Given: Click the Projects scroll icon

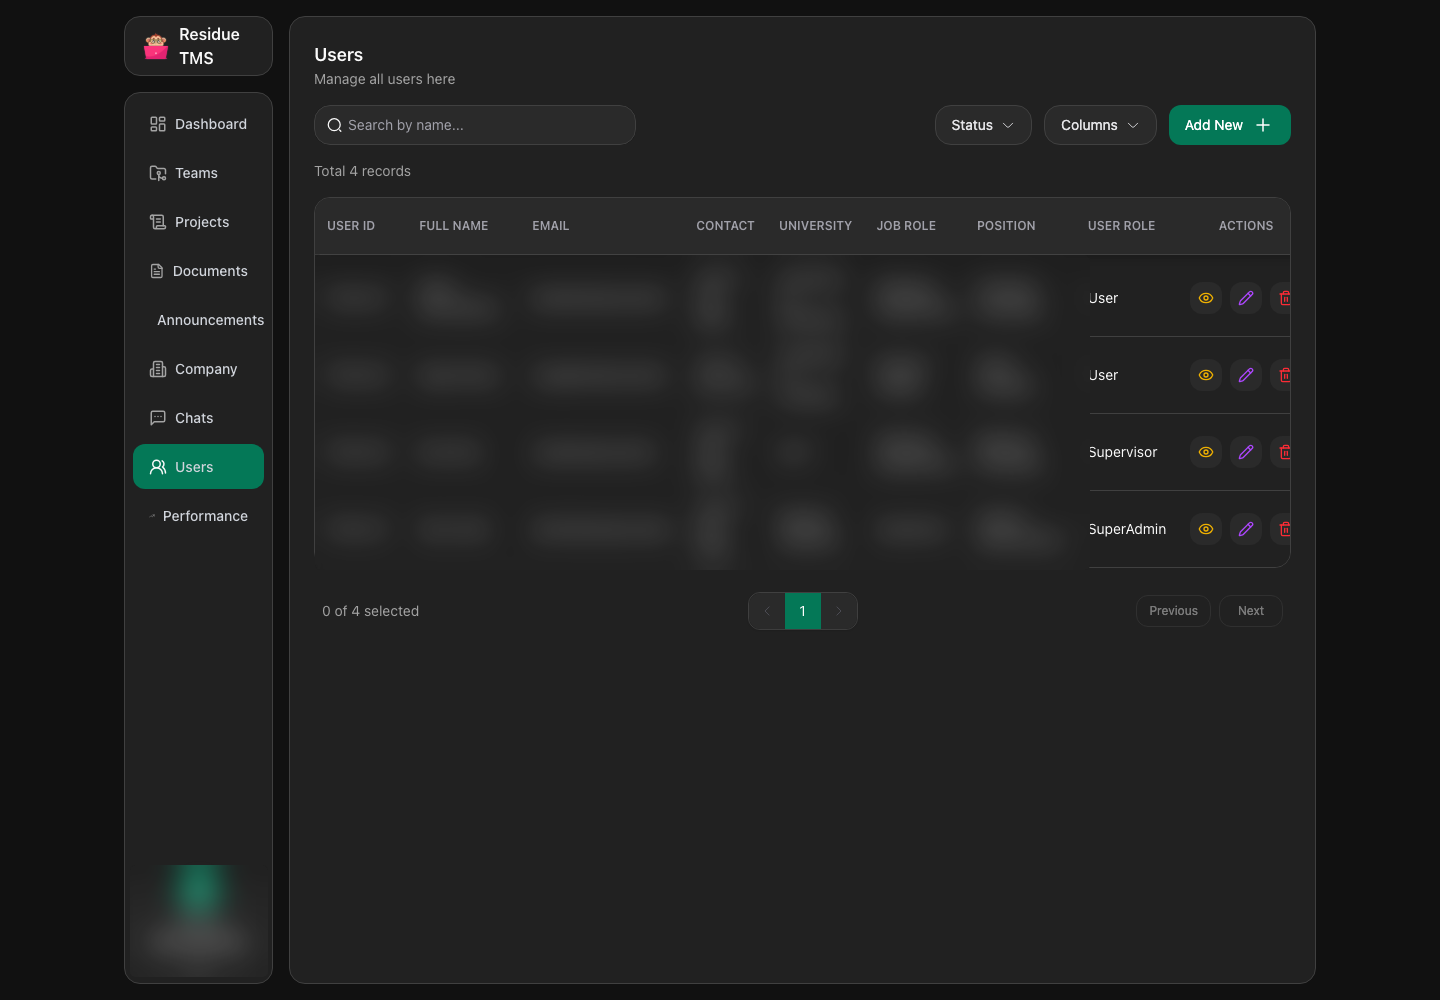Looking at the screenshot, I should tap(158, 222).
